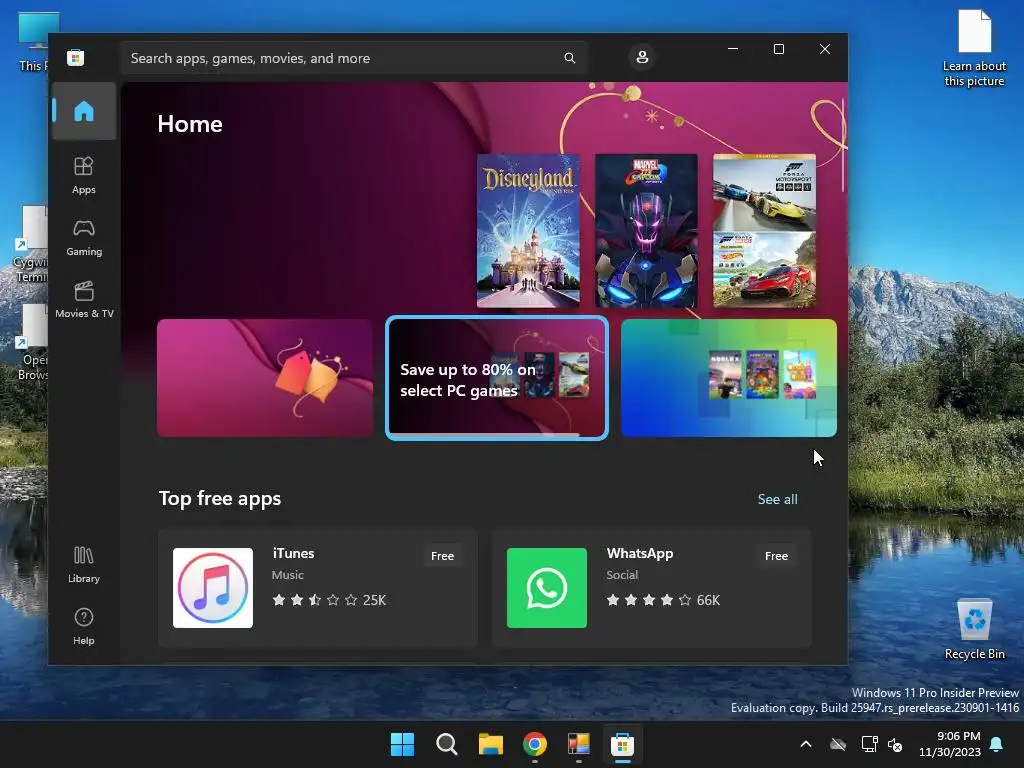
Task: Open the iTunes app icon
Action: click(213, 588)
